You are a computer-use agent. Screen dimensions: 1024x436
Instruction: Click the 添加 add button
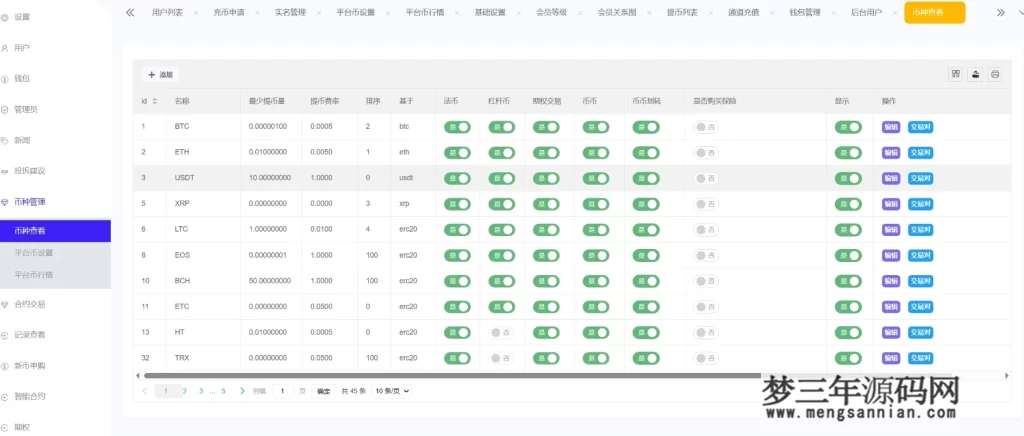pos(160,75)
